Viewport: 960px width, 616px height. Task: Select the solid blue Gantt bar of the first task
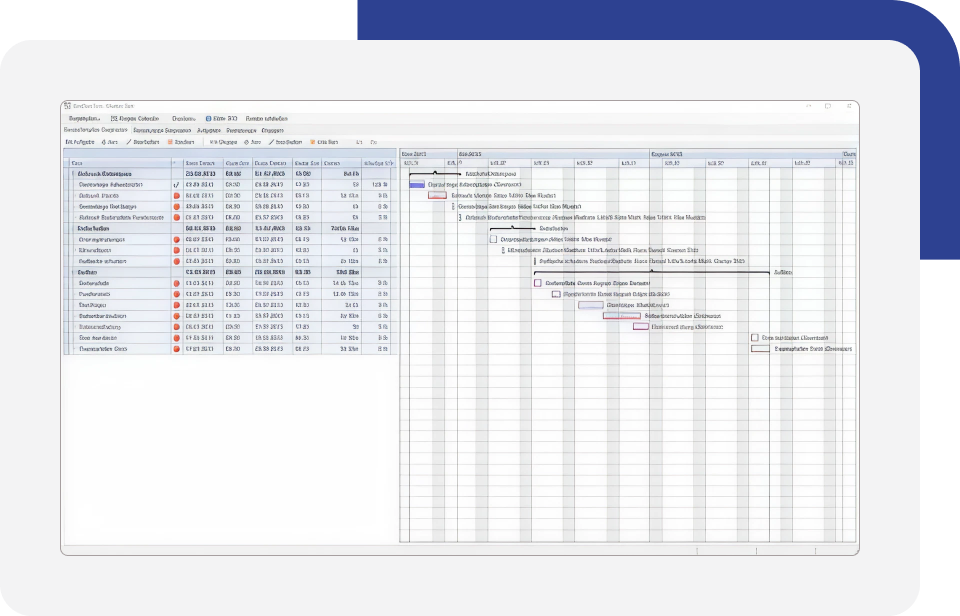pos(417,185)
